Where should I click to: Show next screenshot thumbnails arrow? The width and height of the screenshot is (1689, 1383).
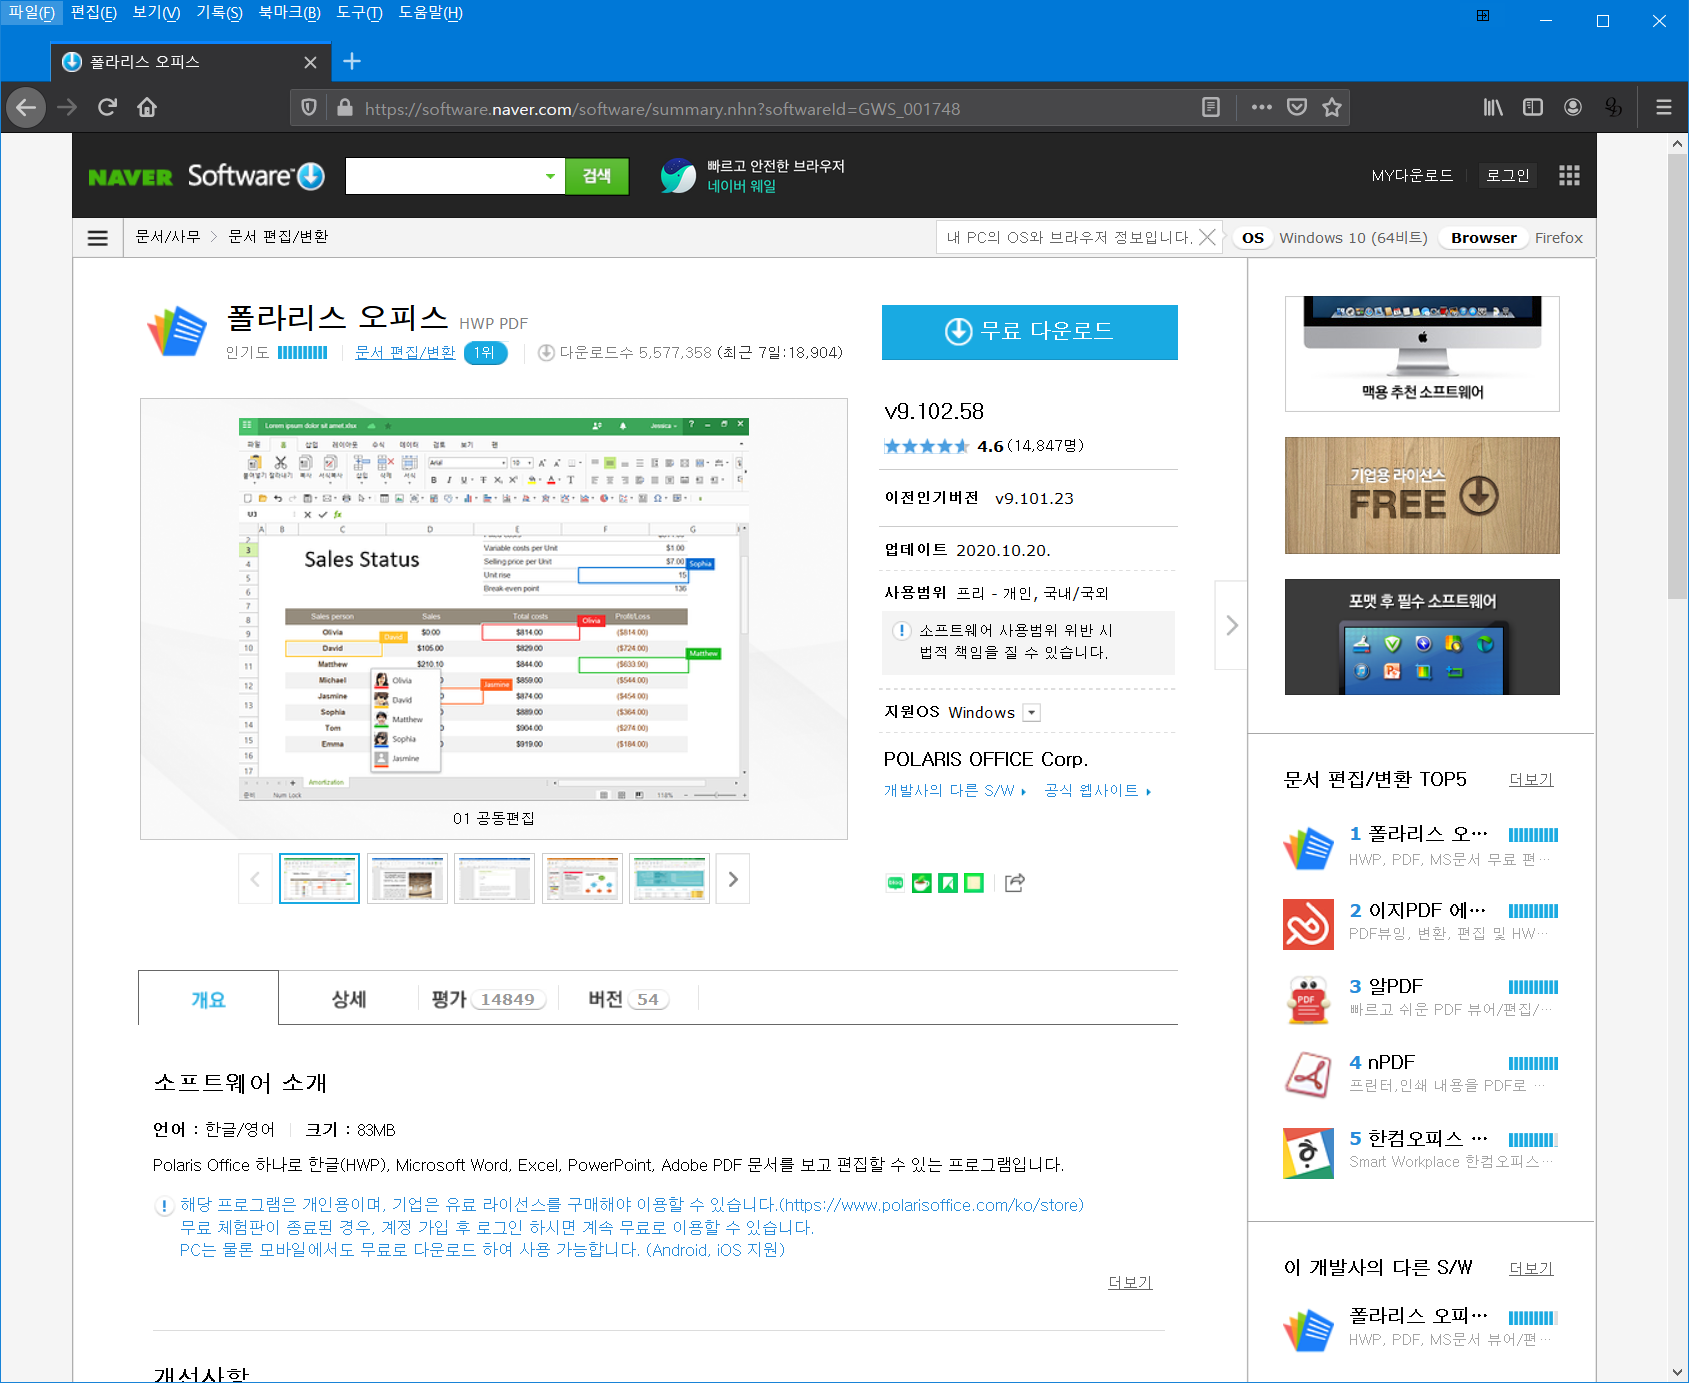click(733, 879)
